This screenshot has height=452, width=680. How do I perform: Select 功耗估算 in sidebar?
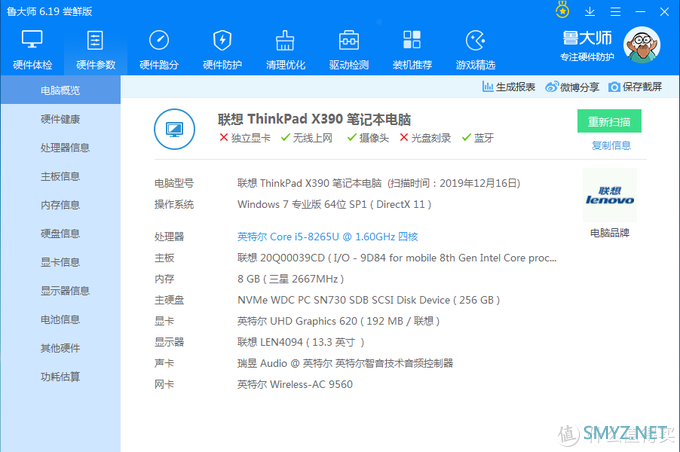60,377
